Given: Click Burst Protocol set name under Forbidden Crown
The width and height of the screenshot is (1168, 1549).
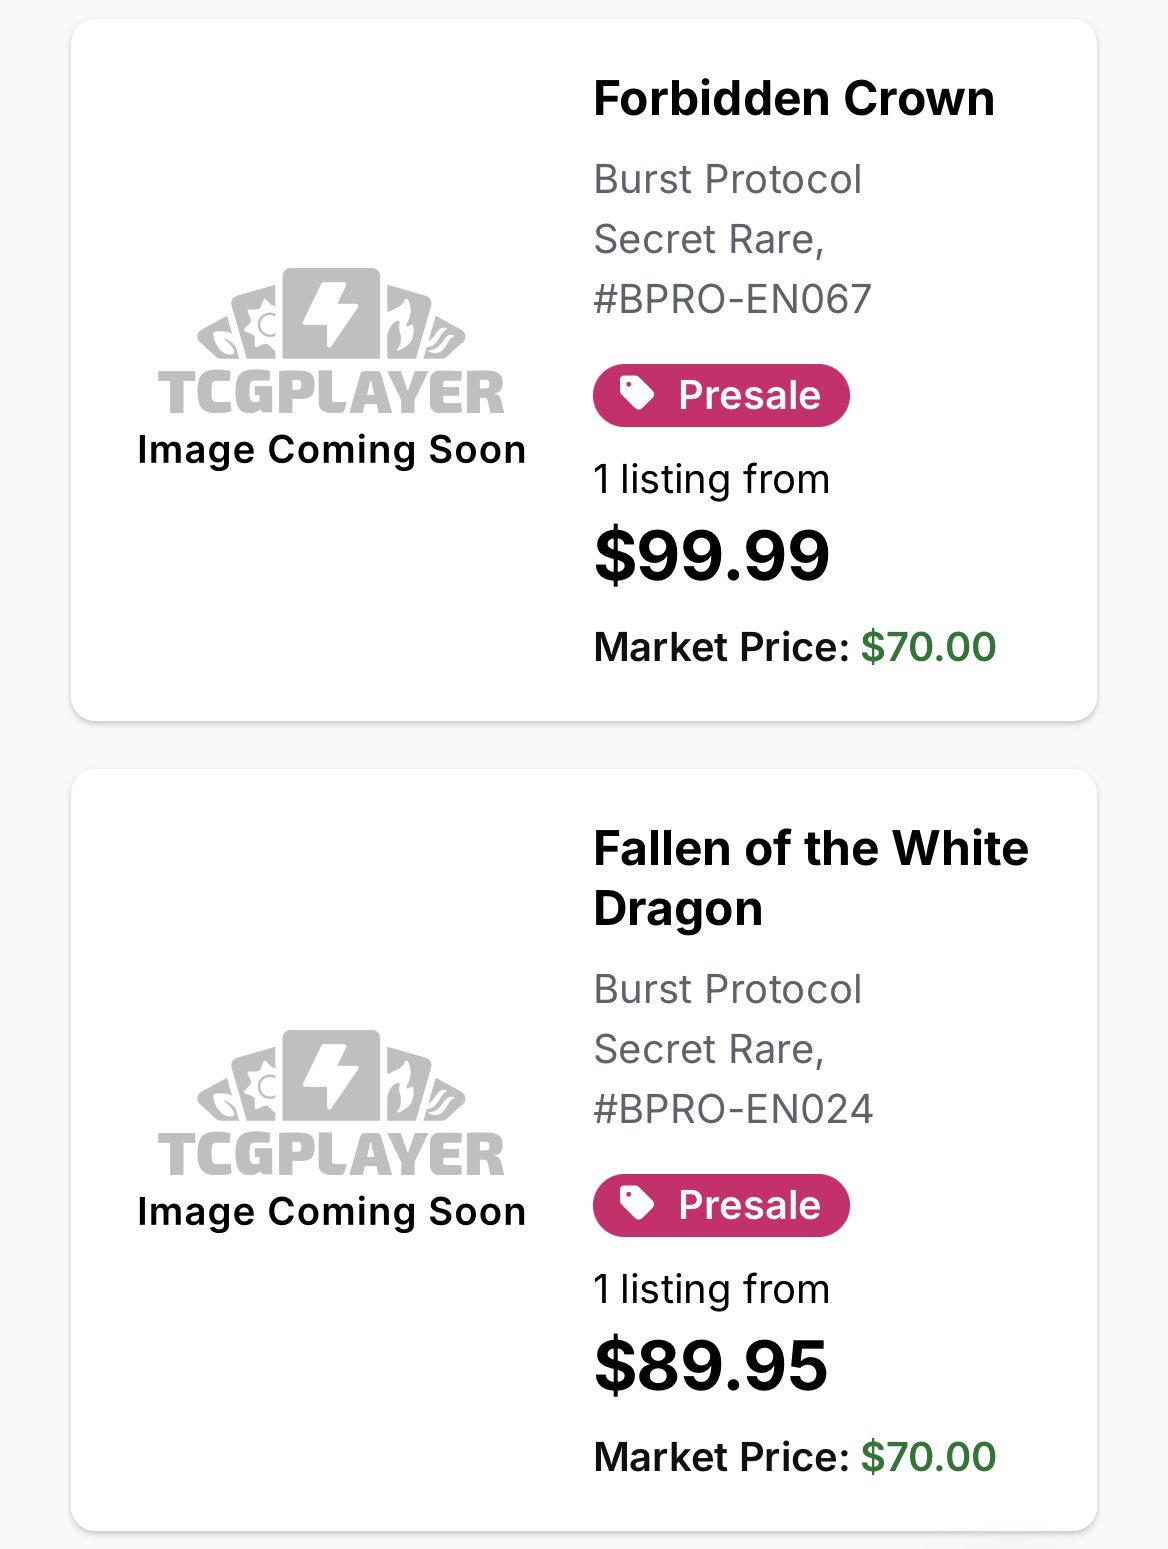Looking at the screenshot, I should coord(727,180).
